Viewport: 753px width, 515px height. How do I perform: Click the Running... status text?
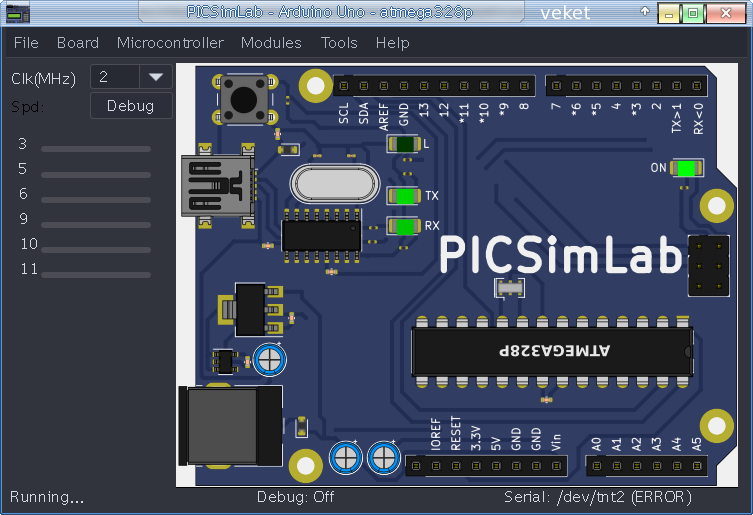[x=47, y=497]
